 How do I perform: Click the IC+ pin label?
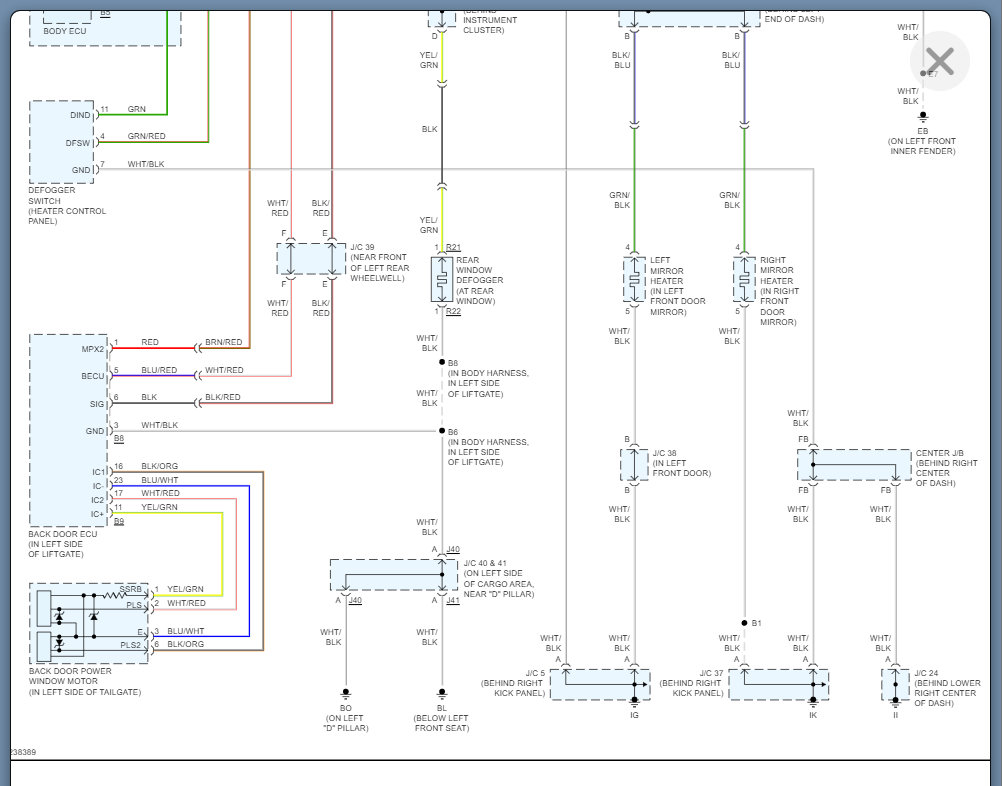pos(97,514)
